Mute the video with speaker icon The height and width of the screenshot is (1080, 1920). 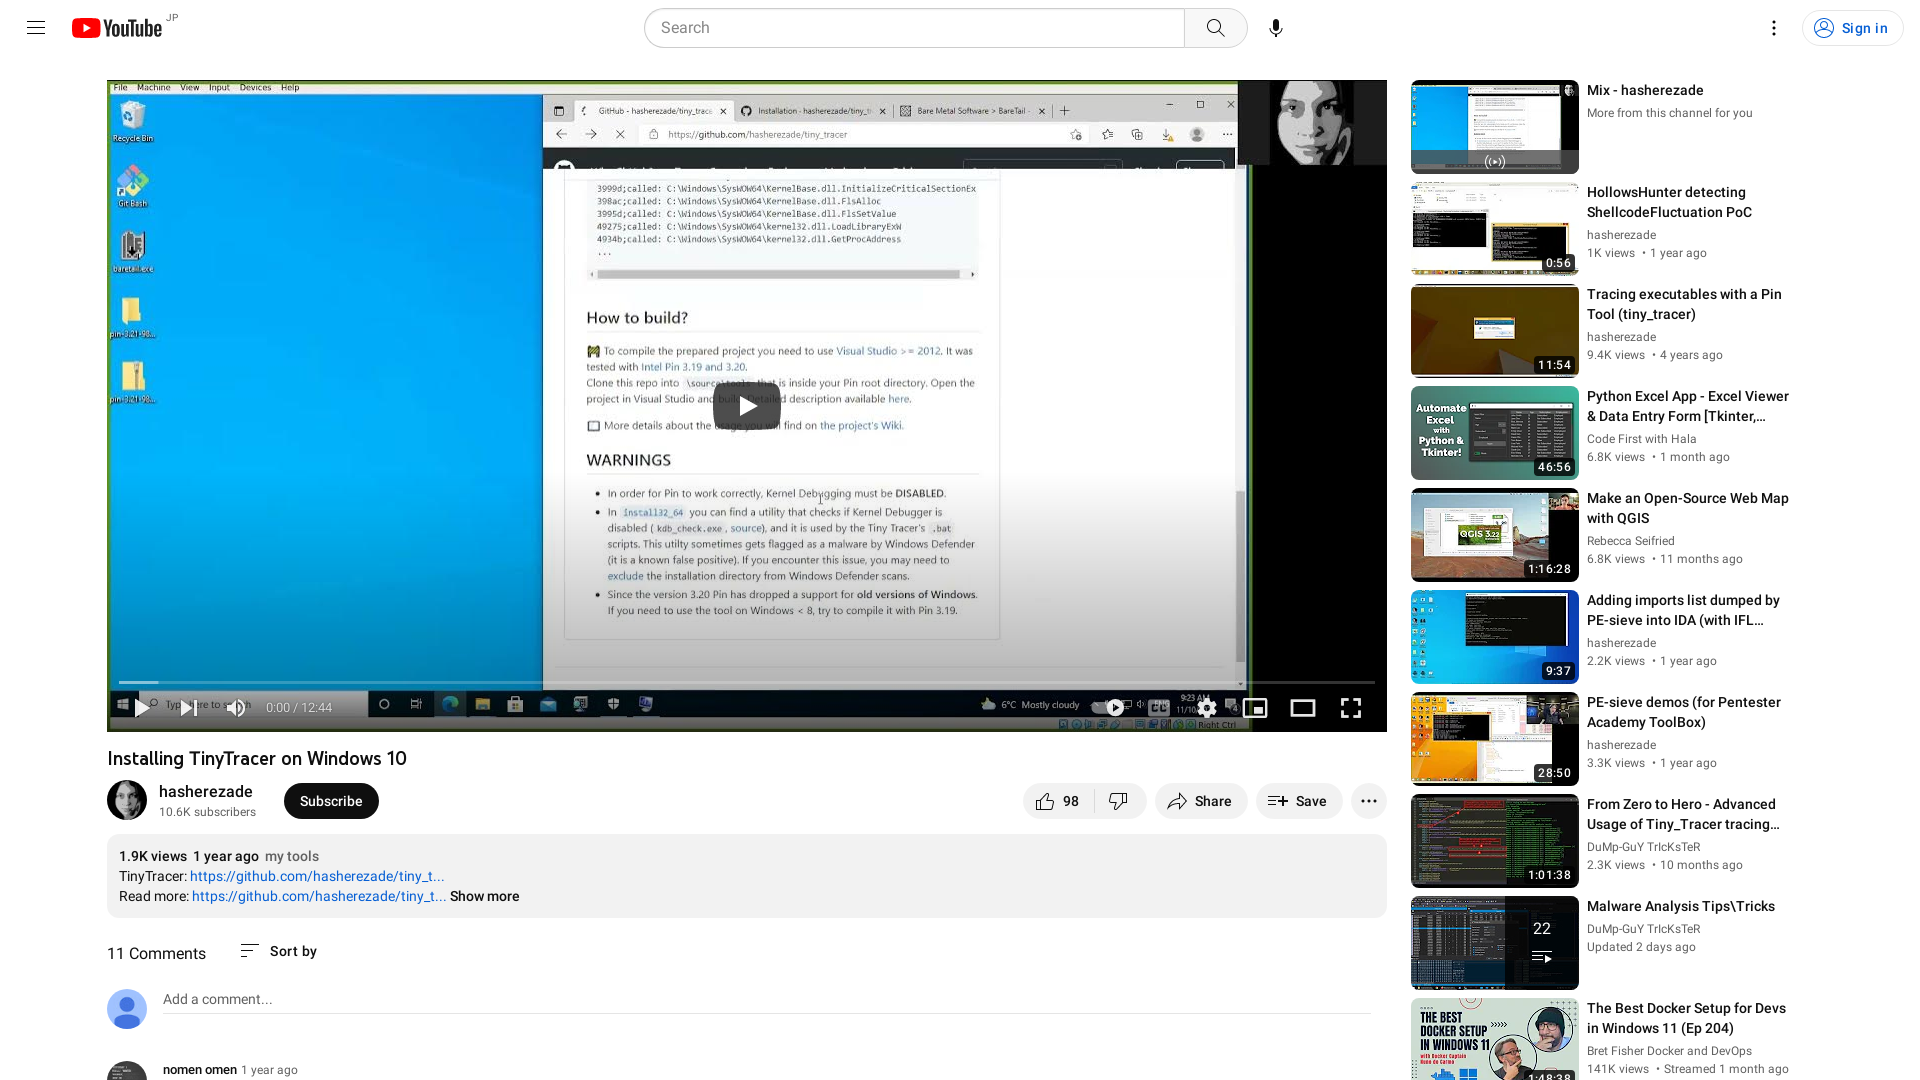point(236,708)
